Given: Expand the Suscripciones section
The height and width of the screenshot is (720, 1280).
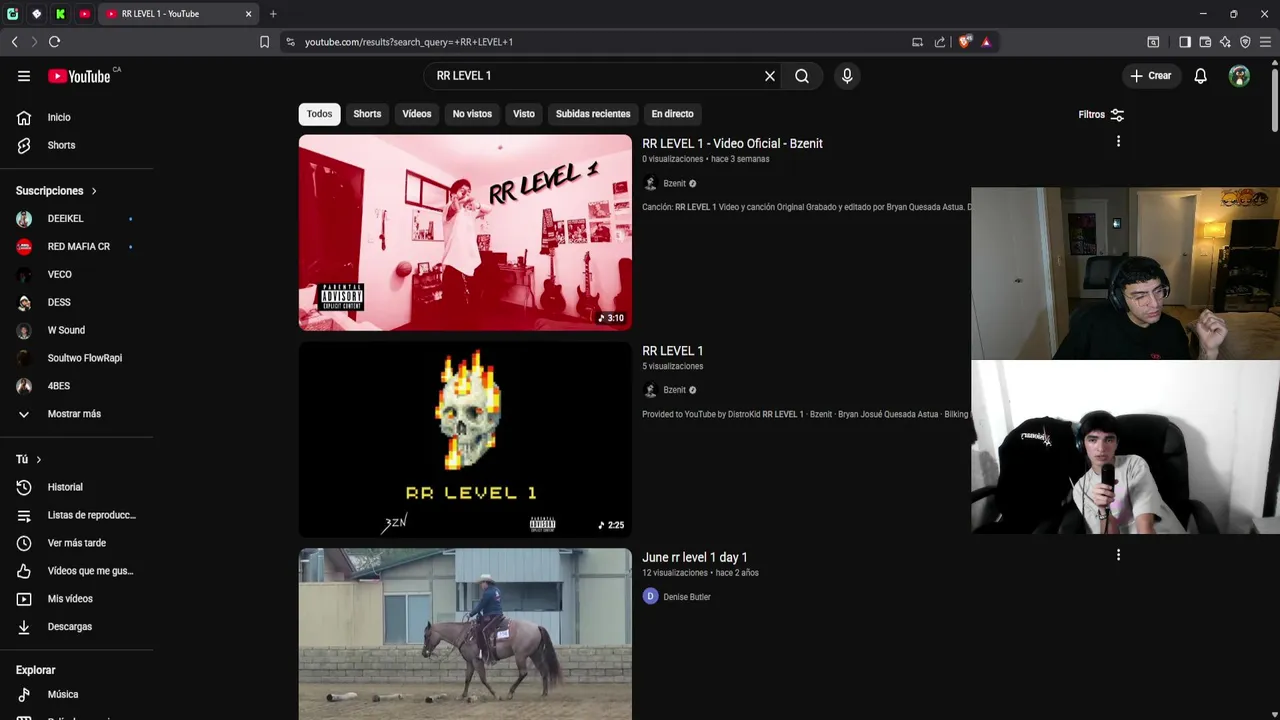Looking at the screenshot, I should click(57, 191).
